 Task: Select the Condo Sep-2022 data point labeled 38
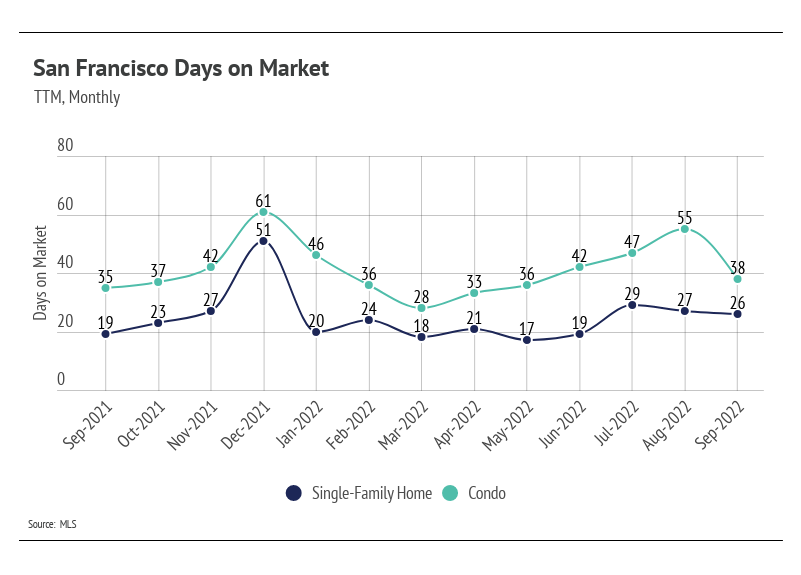(x=737, y=279)
